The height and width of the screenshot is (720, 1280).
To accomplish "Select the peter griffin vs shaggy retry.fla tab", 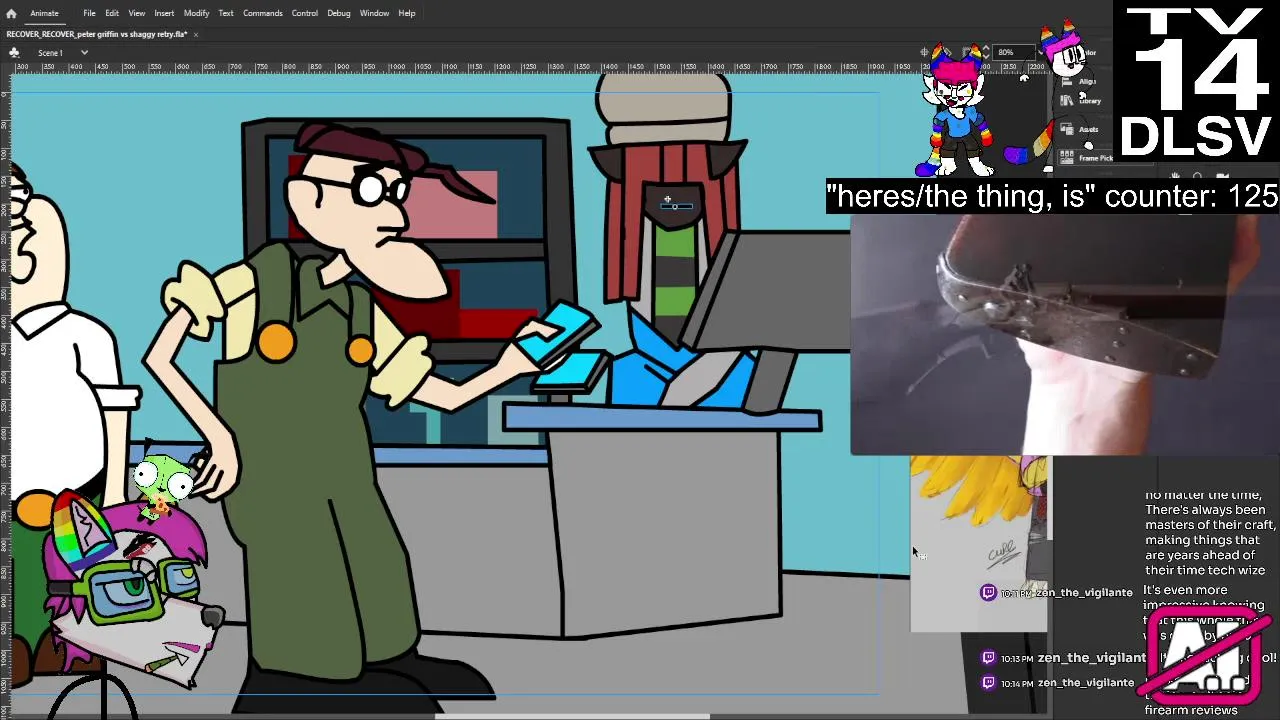I will (96, 34).
